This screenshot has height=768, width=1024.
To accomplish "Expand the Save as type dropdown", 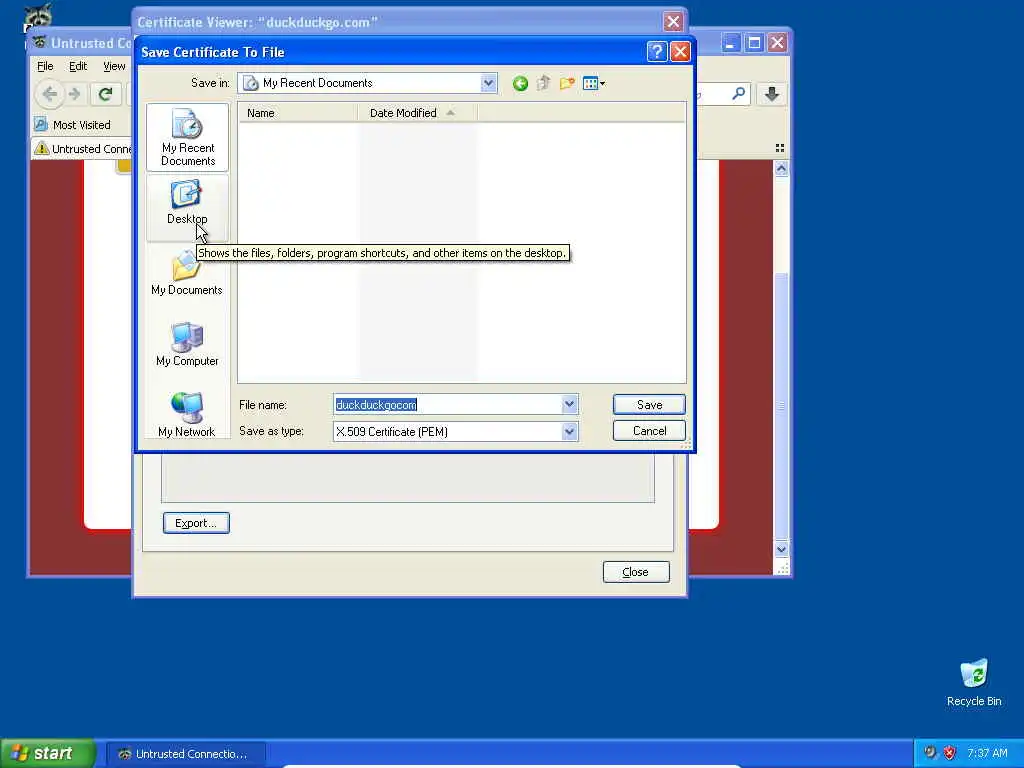I will pyautogui.click(x=569, y=431).
